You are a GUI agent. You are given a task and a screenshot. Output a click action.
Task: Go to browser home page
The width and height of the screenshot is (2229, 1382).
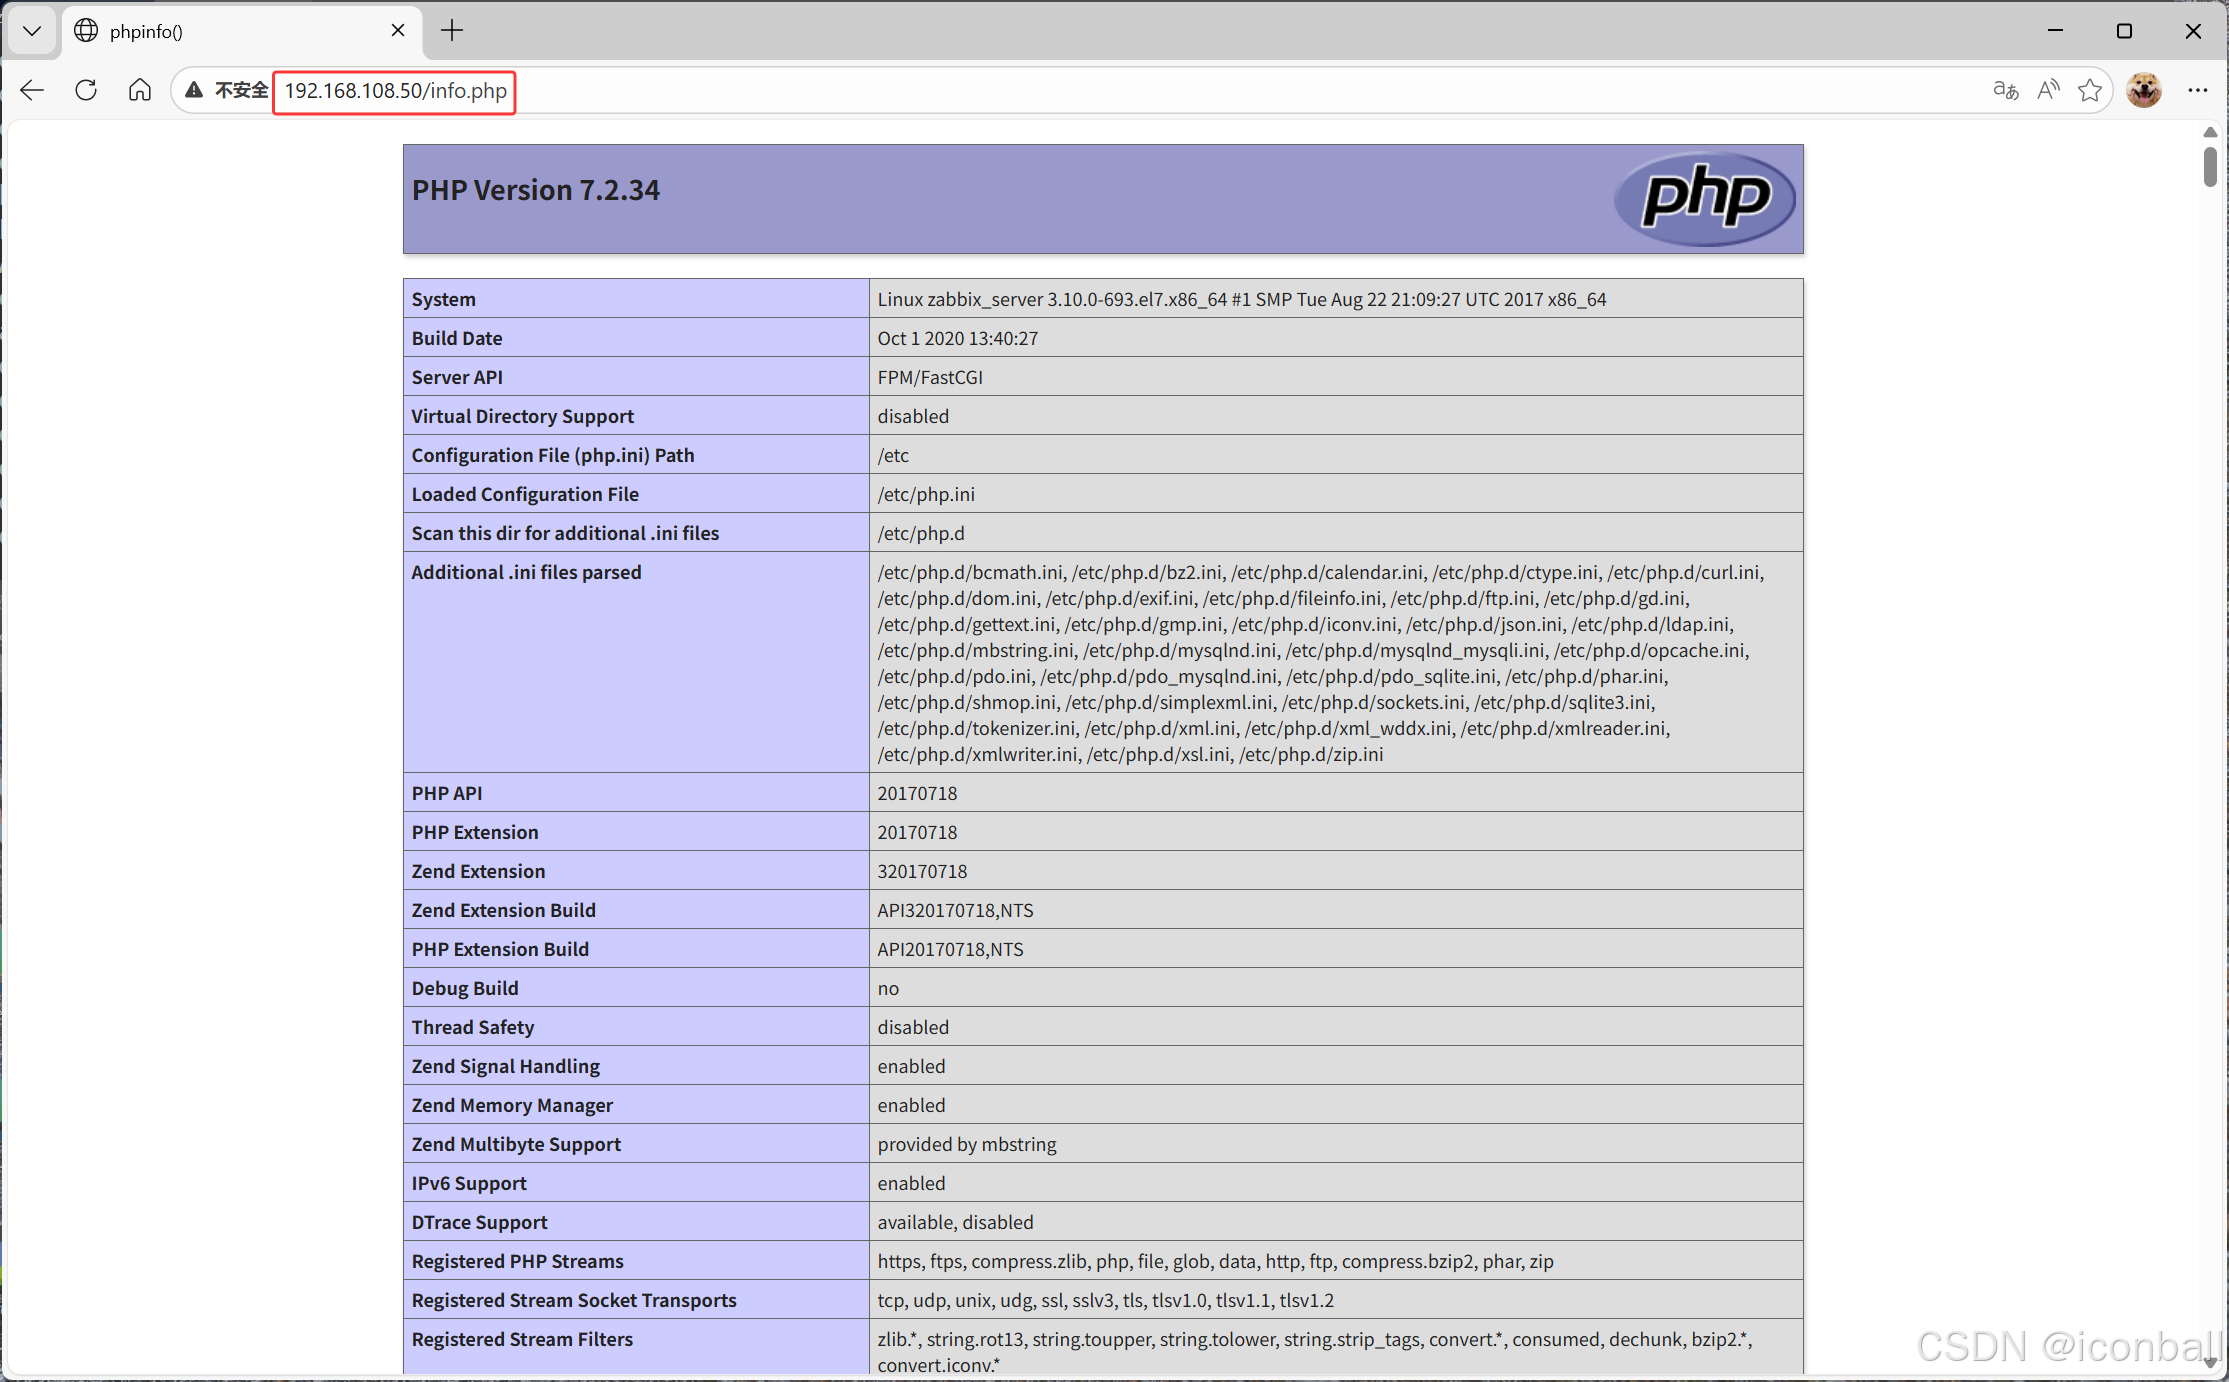[x=140, y=90]
